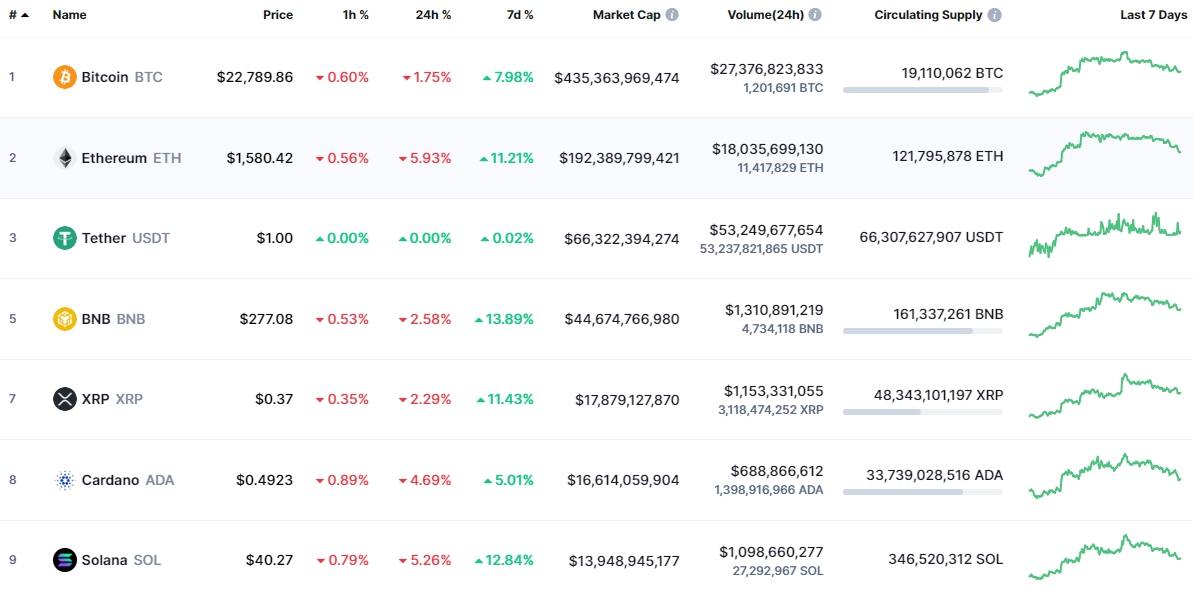Sort by Circulating Supply column header
Image resolution: width=1193 pixels, height=592 pixels.
point(928,14)
